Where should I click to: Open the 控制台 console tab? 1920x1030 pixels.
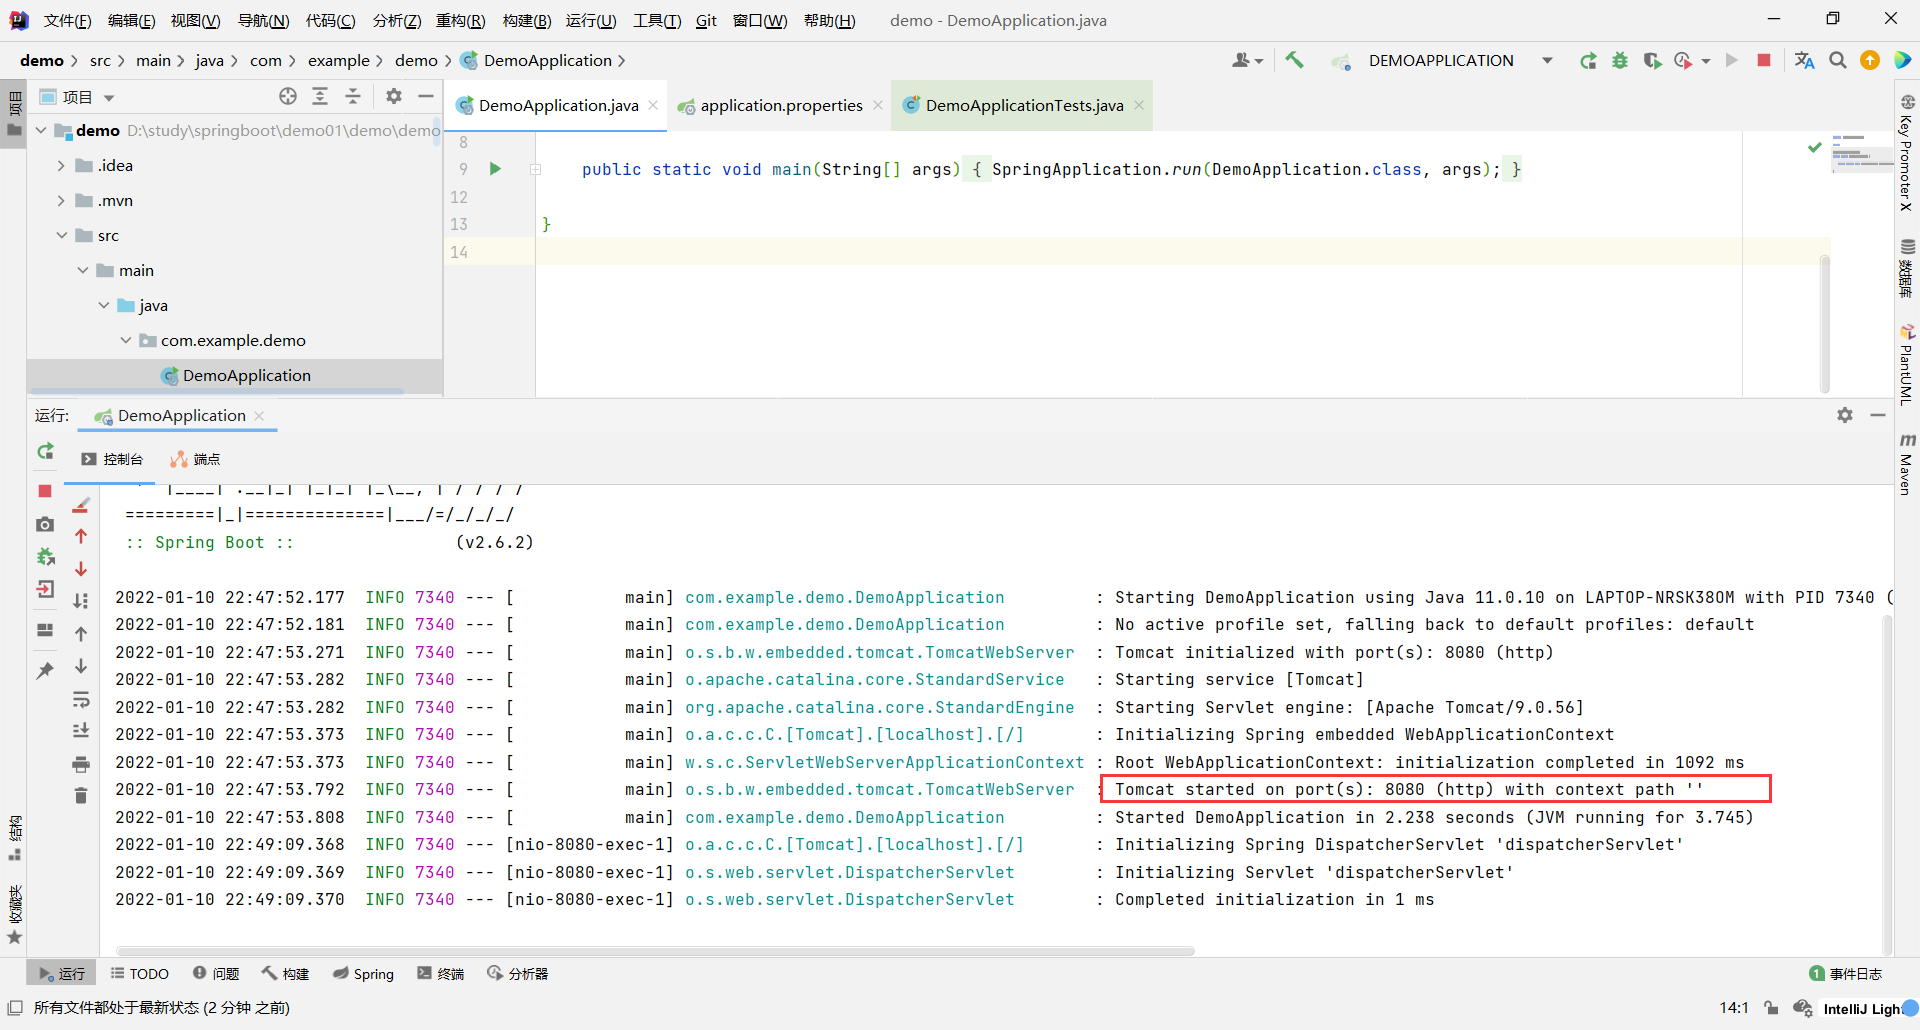tap(113, 459)
